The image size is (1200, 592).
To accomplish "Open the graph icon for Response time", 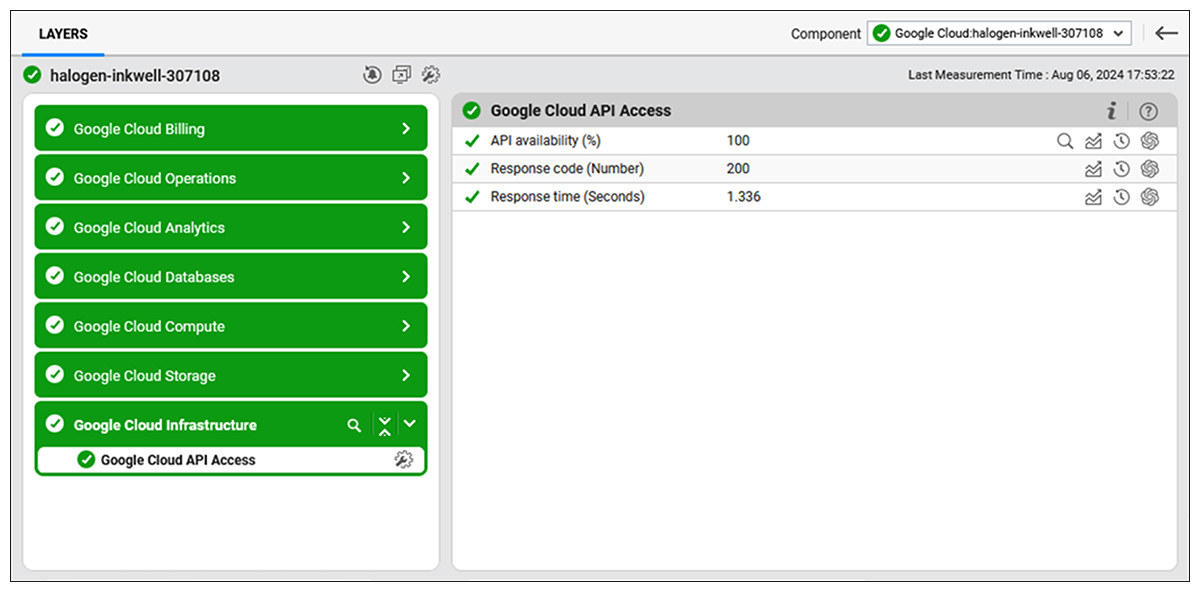I will (1093, 197).
